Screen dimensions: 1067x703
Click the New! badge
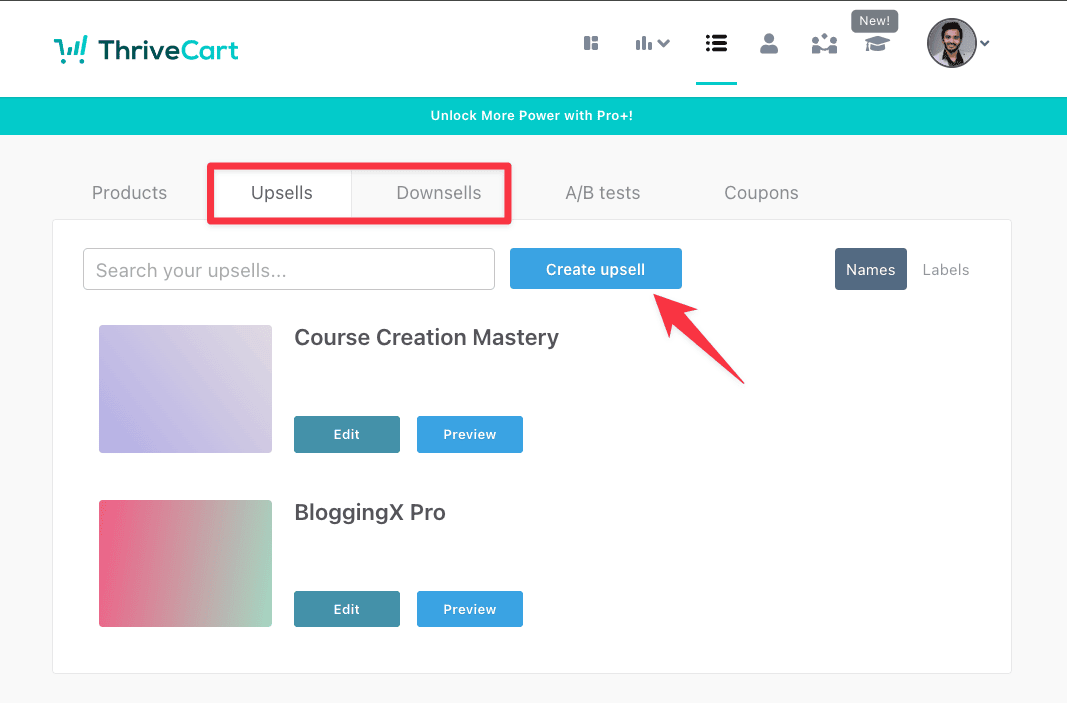click(x=874, y=21)
